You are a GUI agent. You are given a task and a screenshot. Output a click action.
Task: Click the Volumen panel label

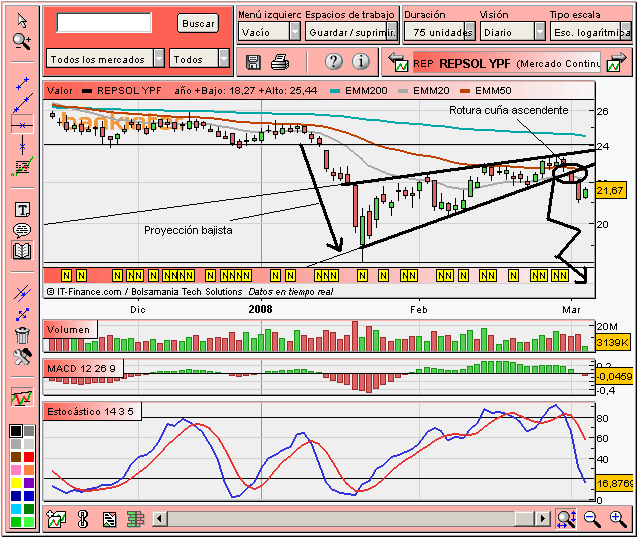click(x=68, y=329)
